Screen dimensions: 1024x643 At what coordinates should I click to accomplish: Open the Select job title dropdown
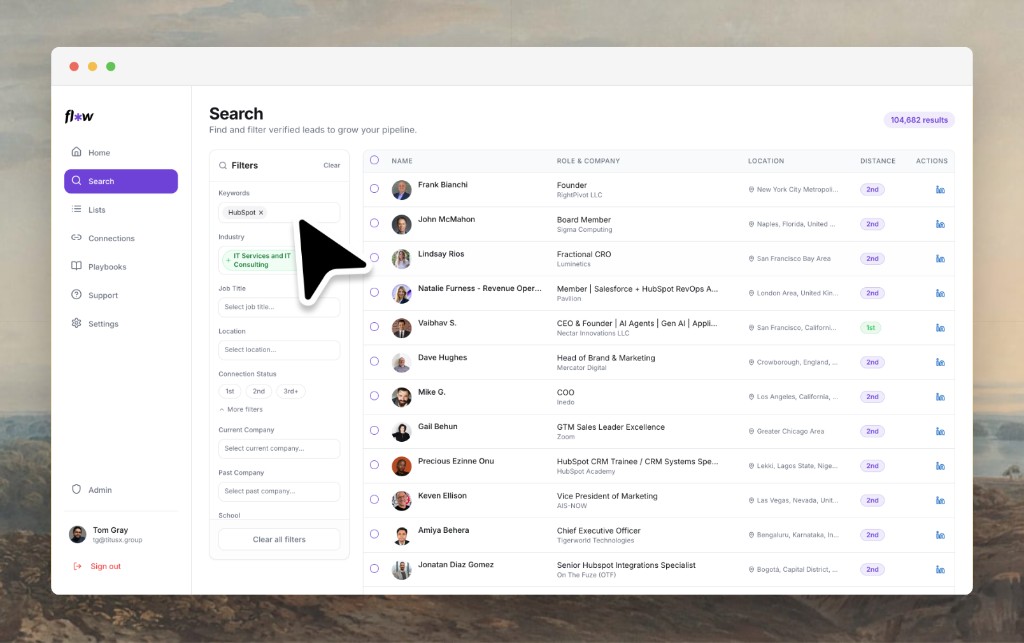pyautogui.click(x=279, y=307)
